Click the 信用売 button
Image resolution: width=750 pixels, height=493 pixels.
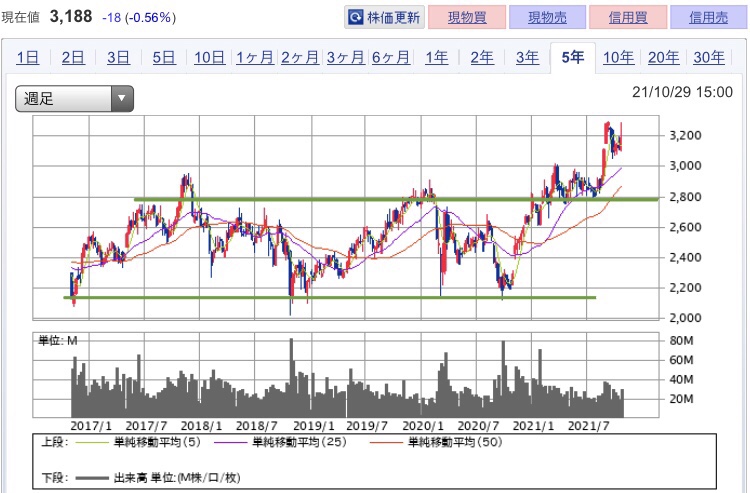(x=708, y=18)
